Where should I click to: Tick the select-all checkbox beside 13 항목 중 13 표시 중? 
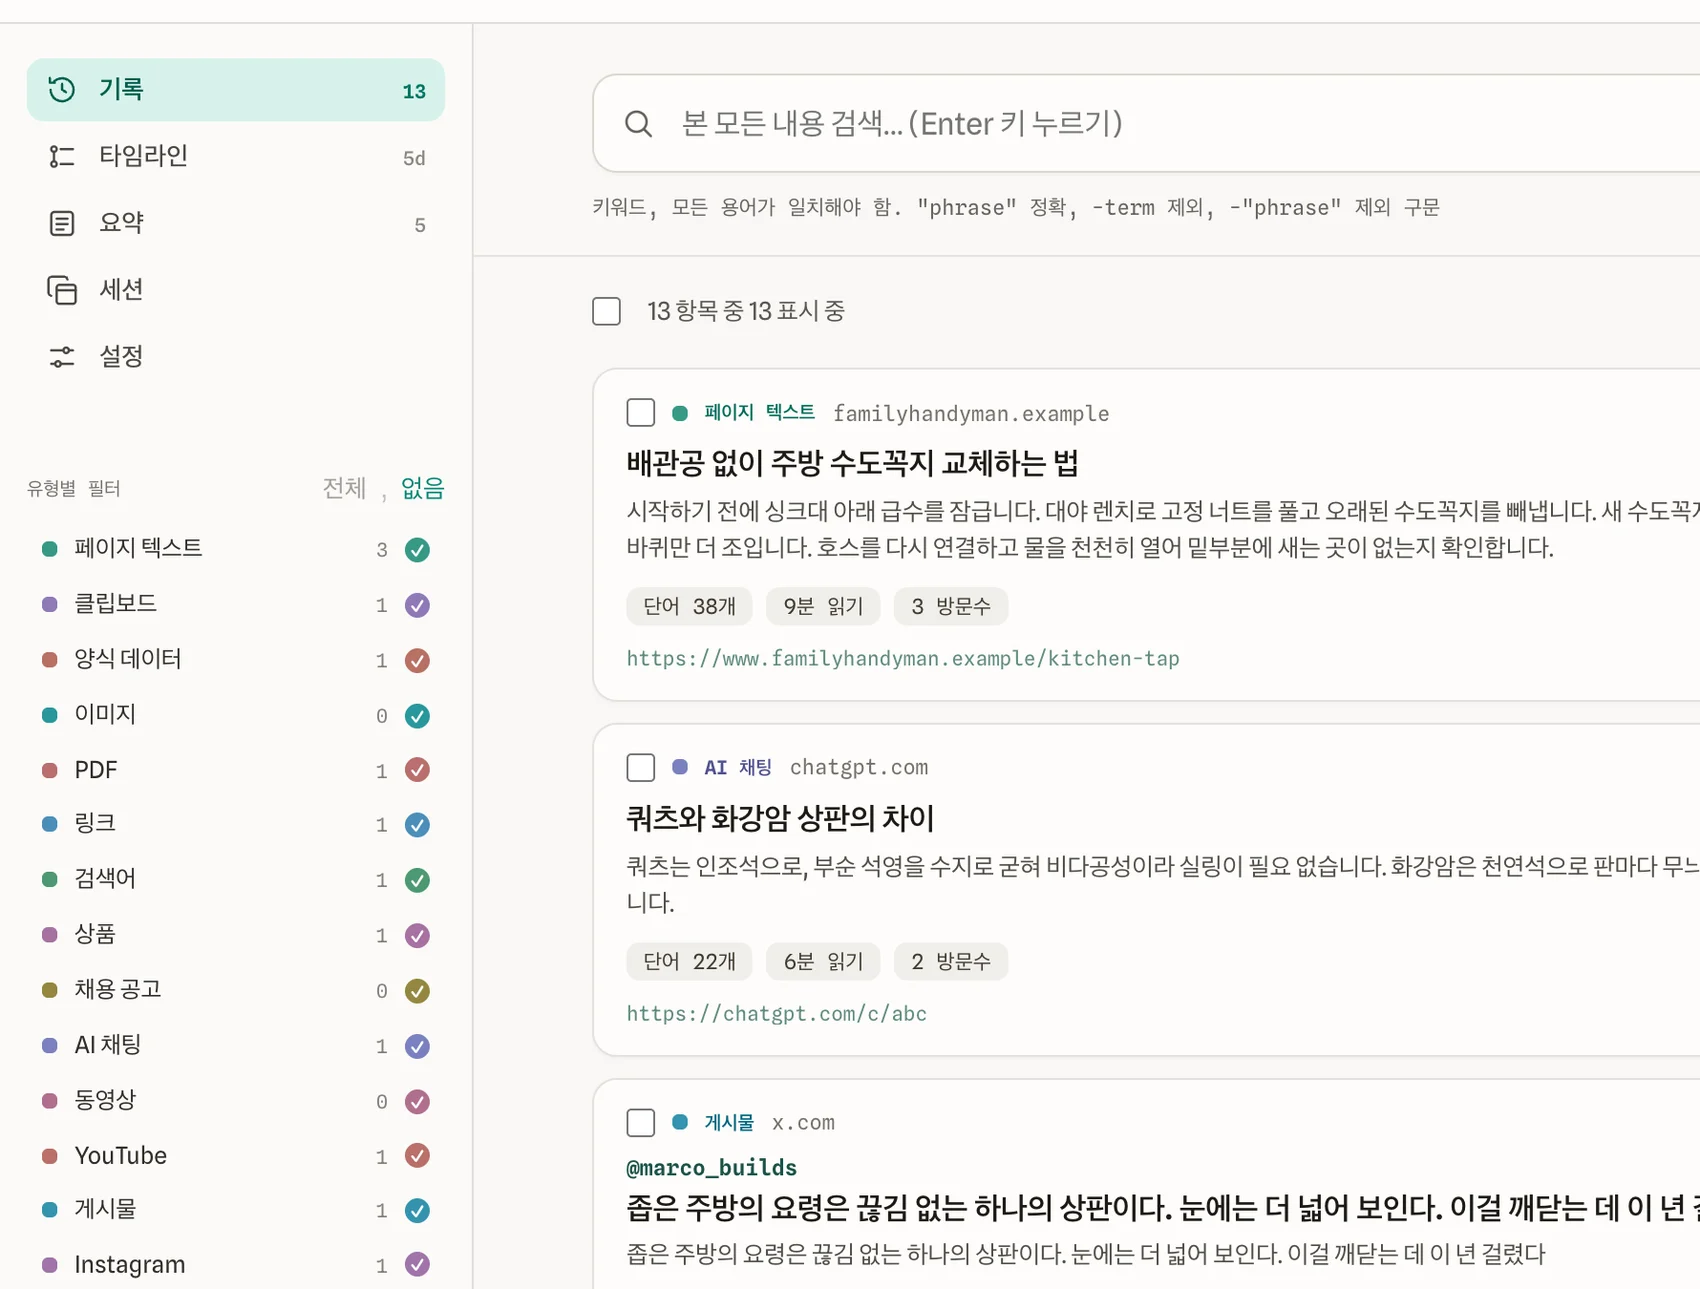click(606, 311)
